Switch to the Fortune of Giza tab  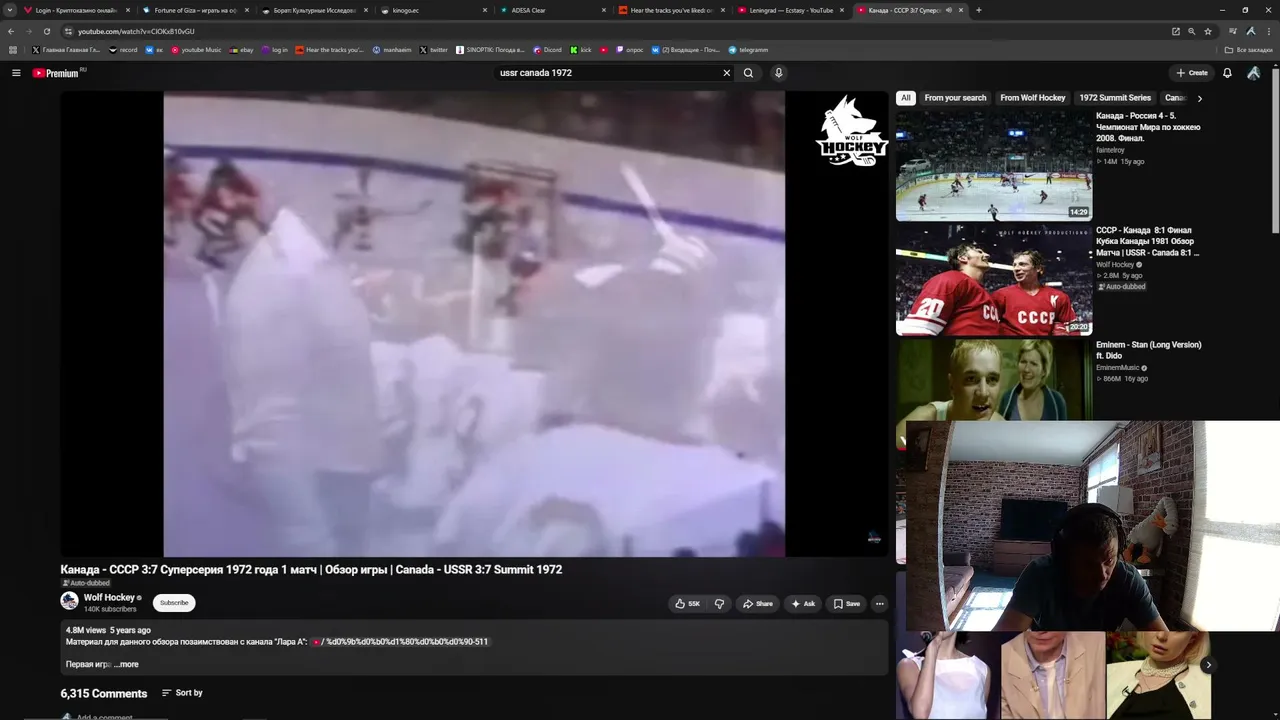click(x=195, y=10)
